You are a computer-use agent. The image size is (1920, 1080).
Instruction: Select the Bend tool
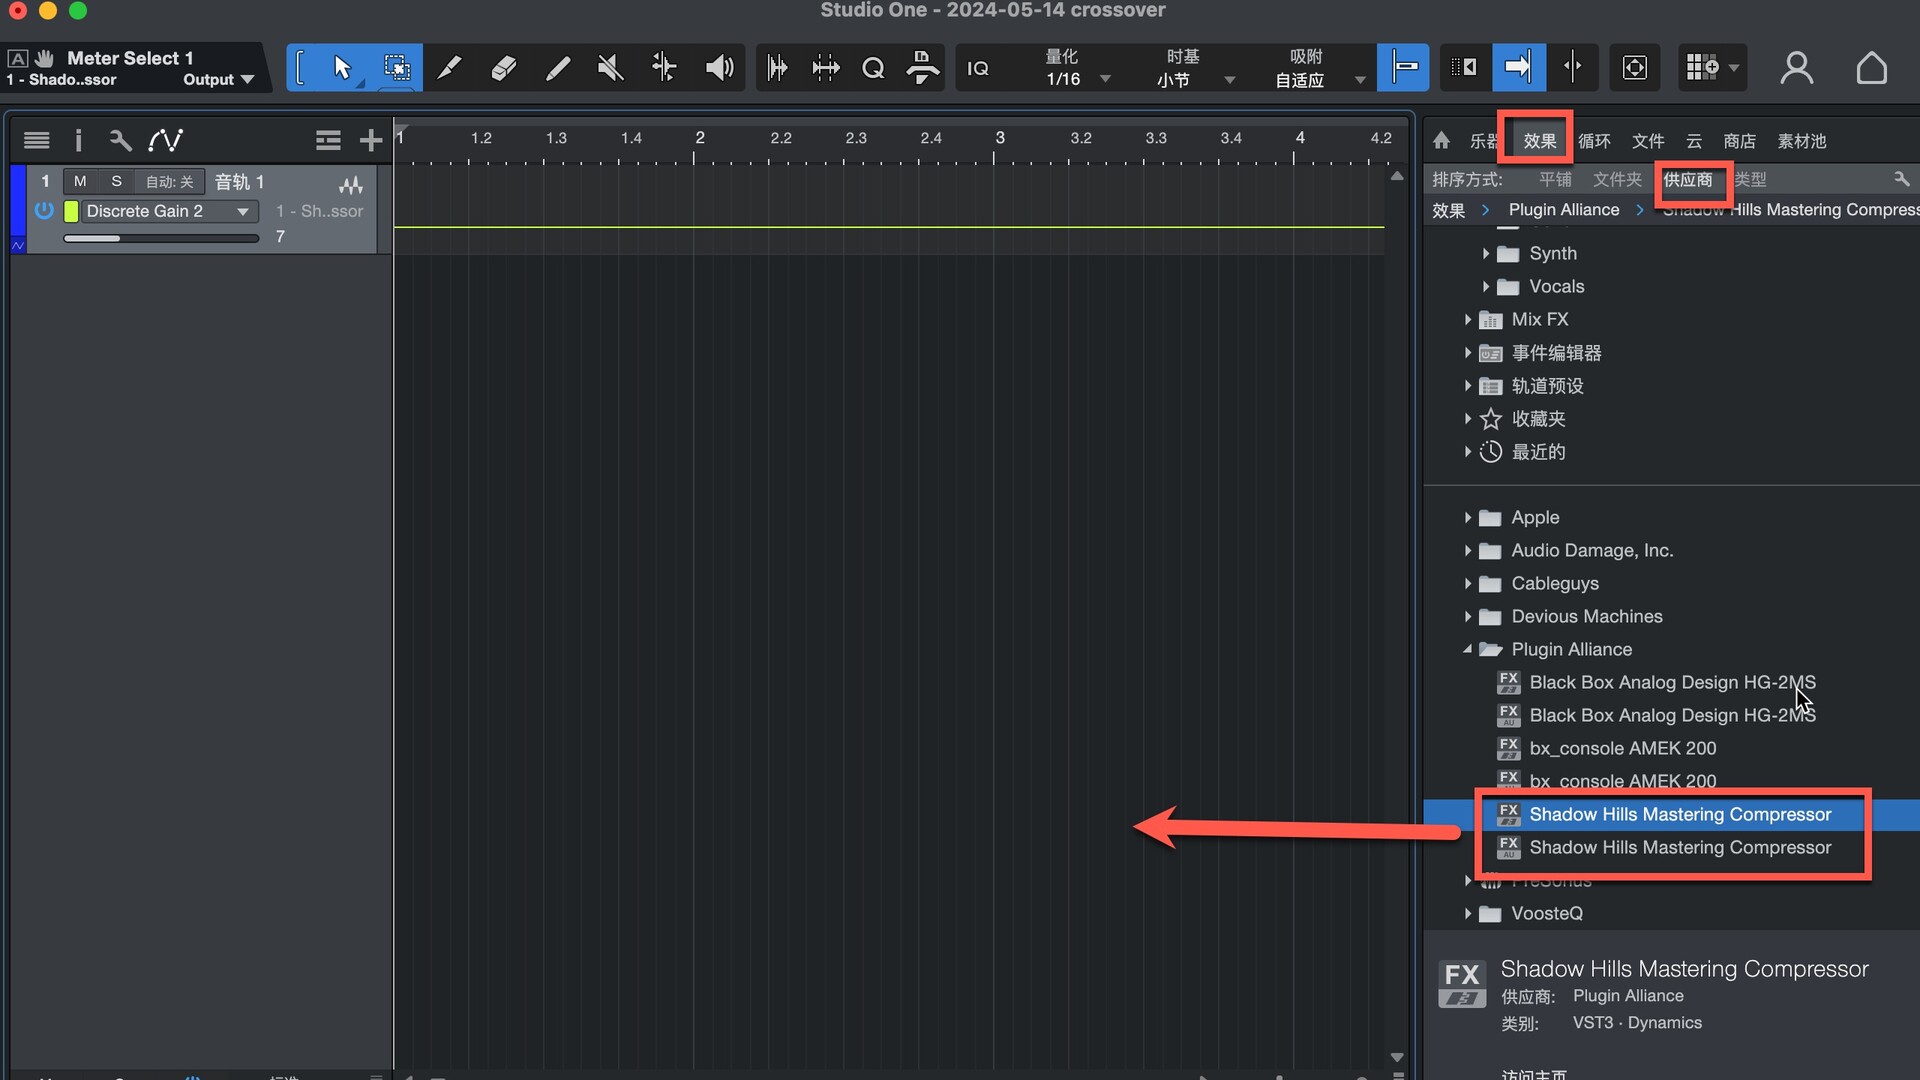[x=664, y=68]
